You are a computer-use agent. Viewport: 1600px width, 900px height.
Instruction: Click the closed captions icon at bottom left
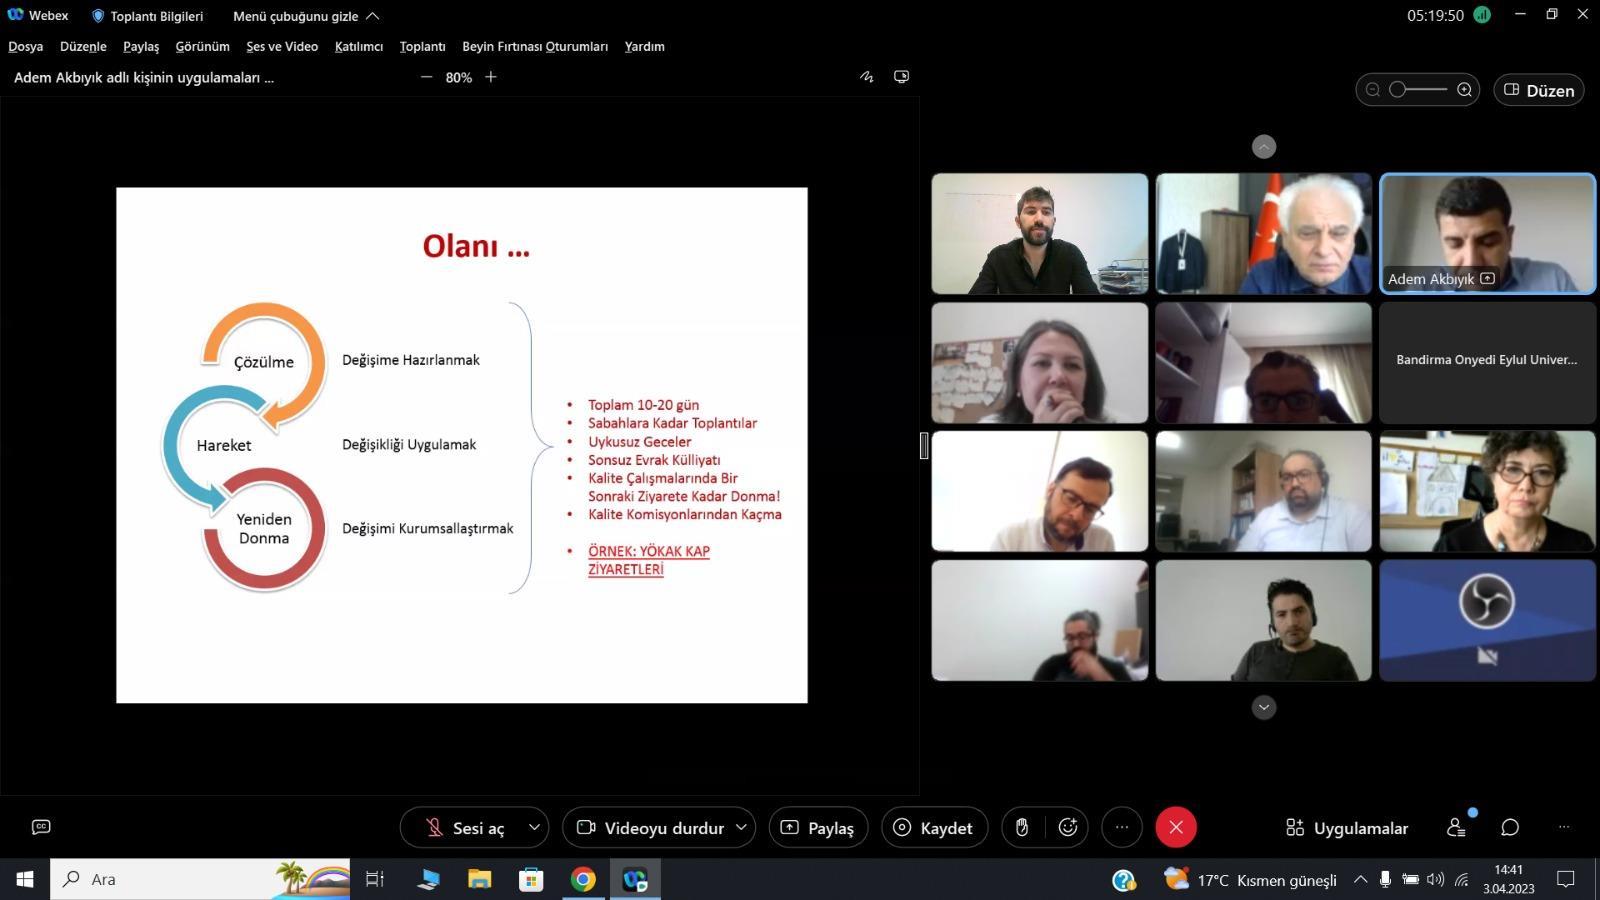tap(41, 827)
